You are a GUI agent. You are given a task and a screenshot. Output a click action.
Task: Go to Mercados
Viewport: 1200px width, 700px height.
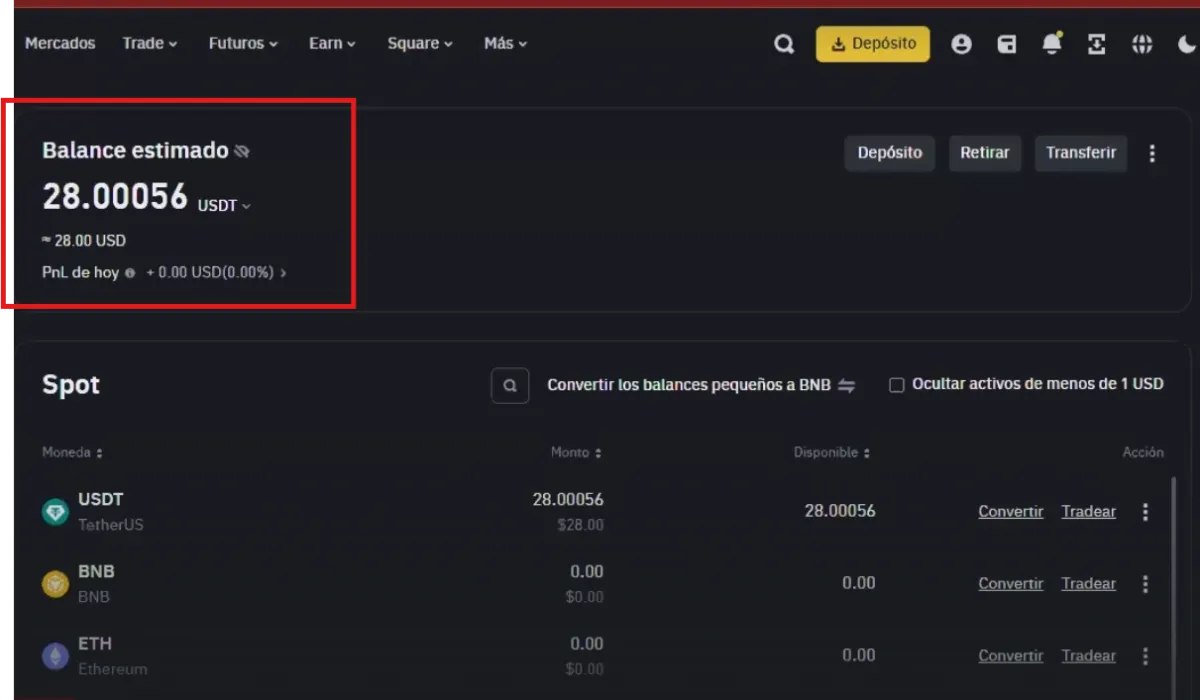click(60, 43)
